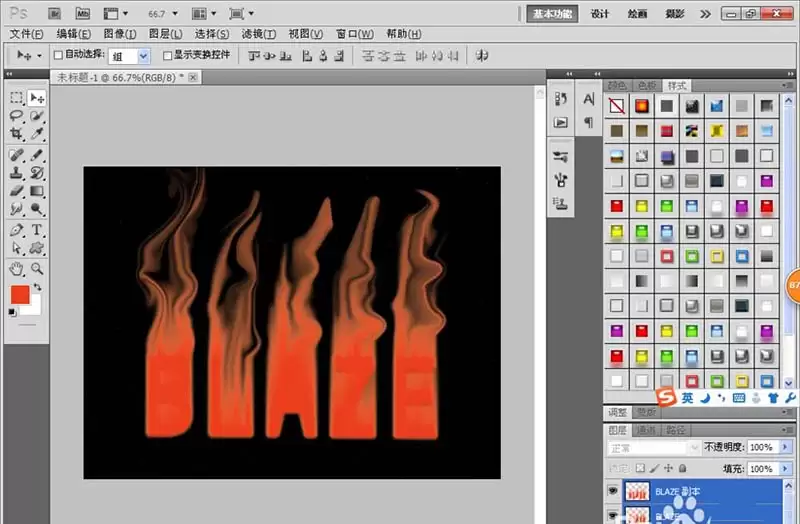Open the 滤镜(T) menu
This screenshot has height=524, width=800.
point(259,34)
